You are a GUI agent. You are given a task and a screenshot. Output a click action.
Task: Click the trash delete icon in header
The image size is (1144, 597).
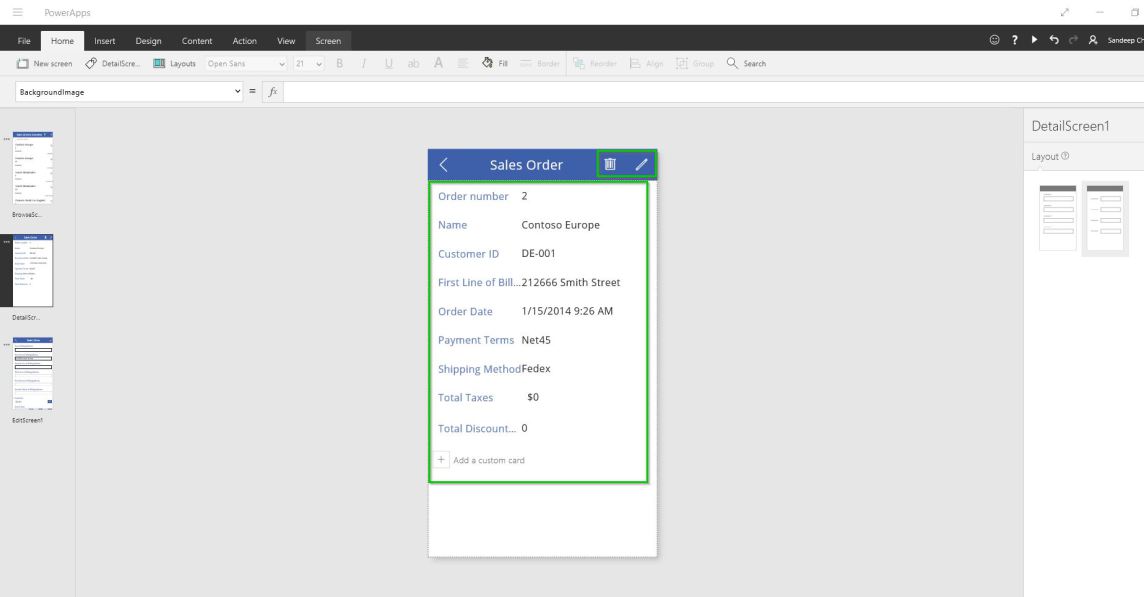click(x=610, y=164)
